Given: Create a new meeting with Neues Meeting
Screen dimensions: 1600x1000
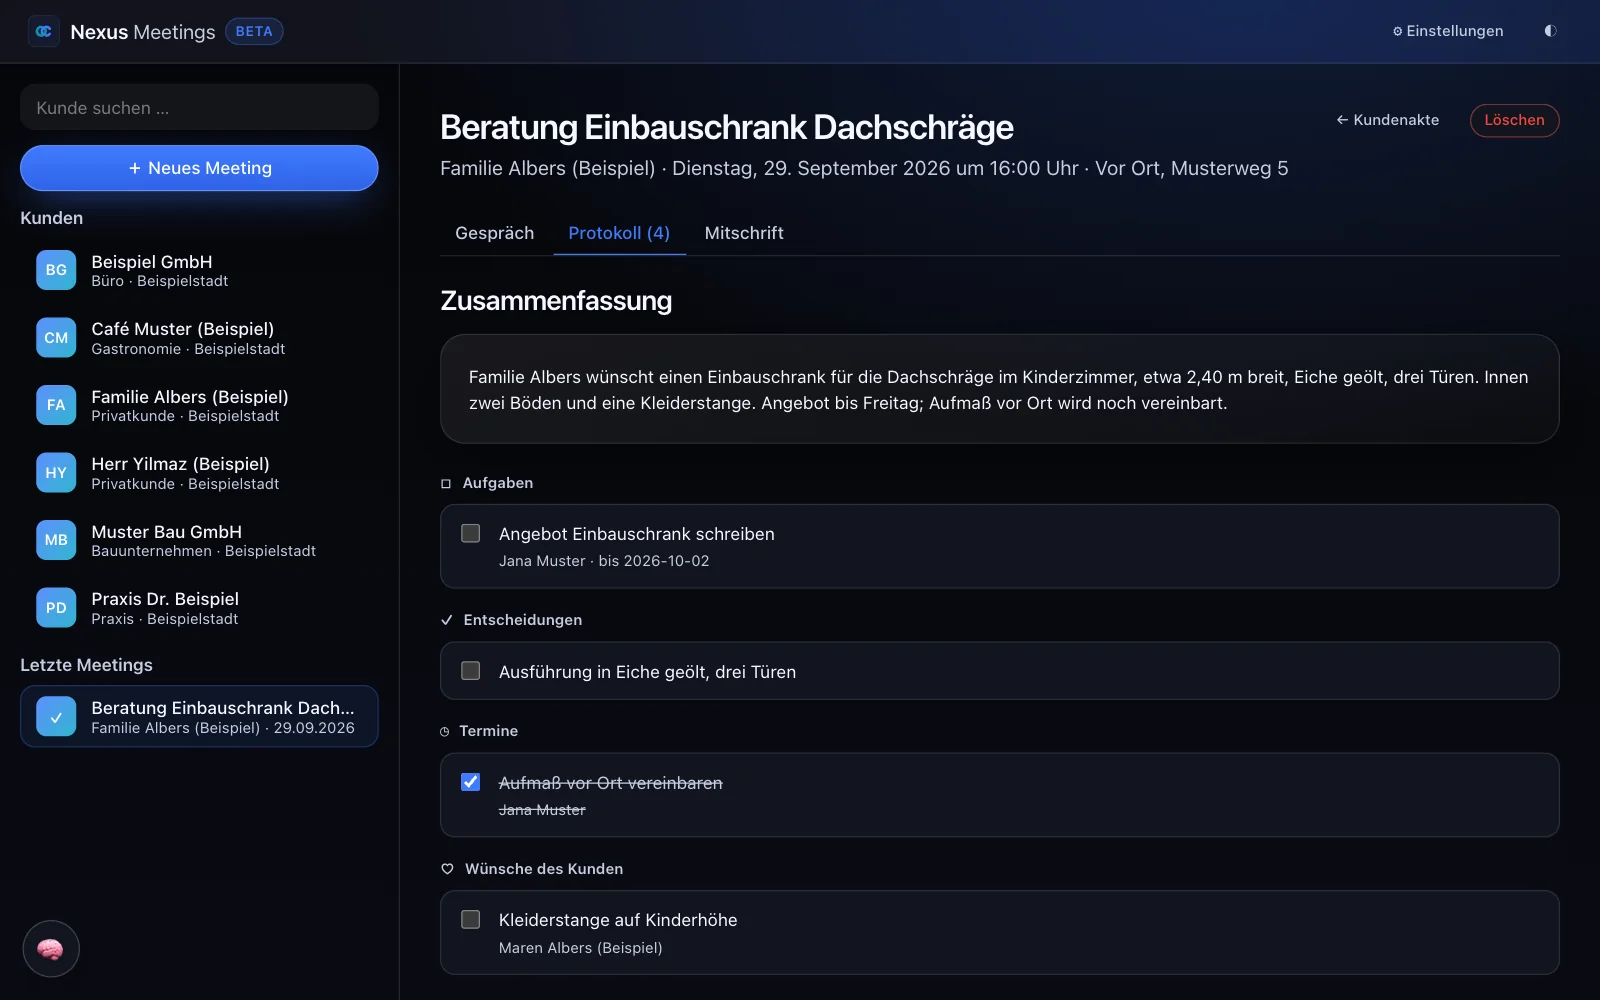Looking at the screenshot, I should click(199, 168).
